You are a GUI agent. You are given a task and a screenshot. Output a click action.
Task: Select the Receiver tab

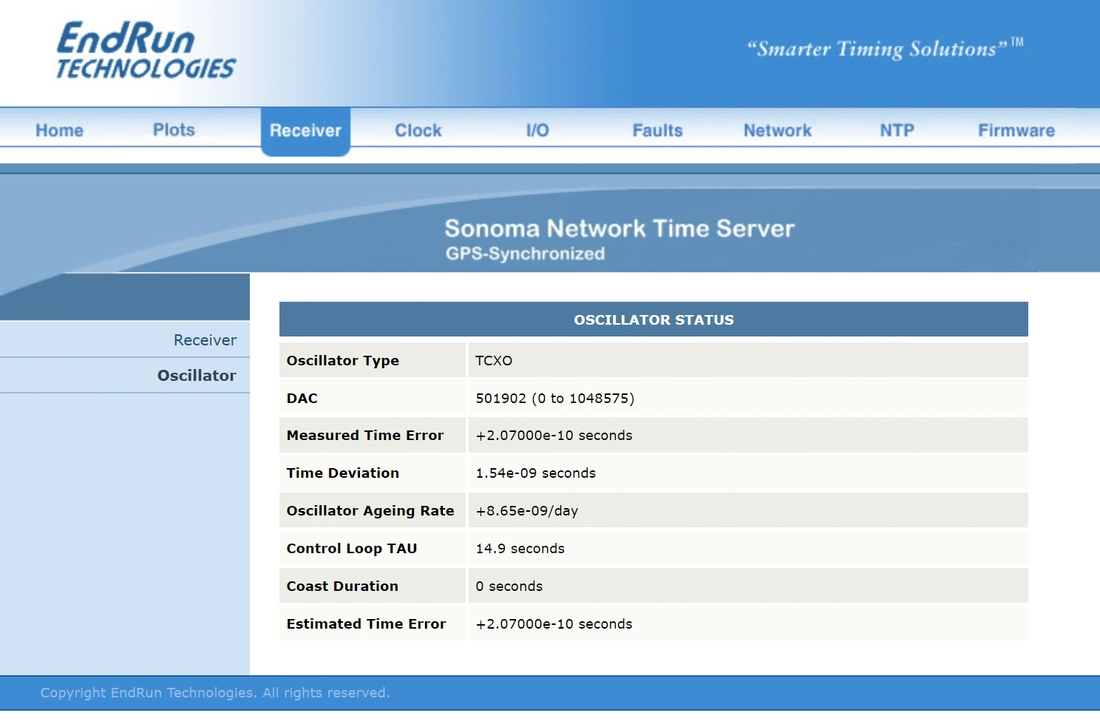tap(305, 131)
